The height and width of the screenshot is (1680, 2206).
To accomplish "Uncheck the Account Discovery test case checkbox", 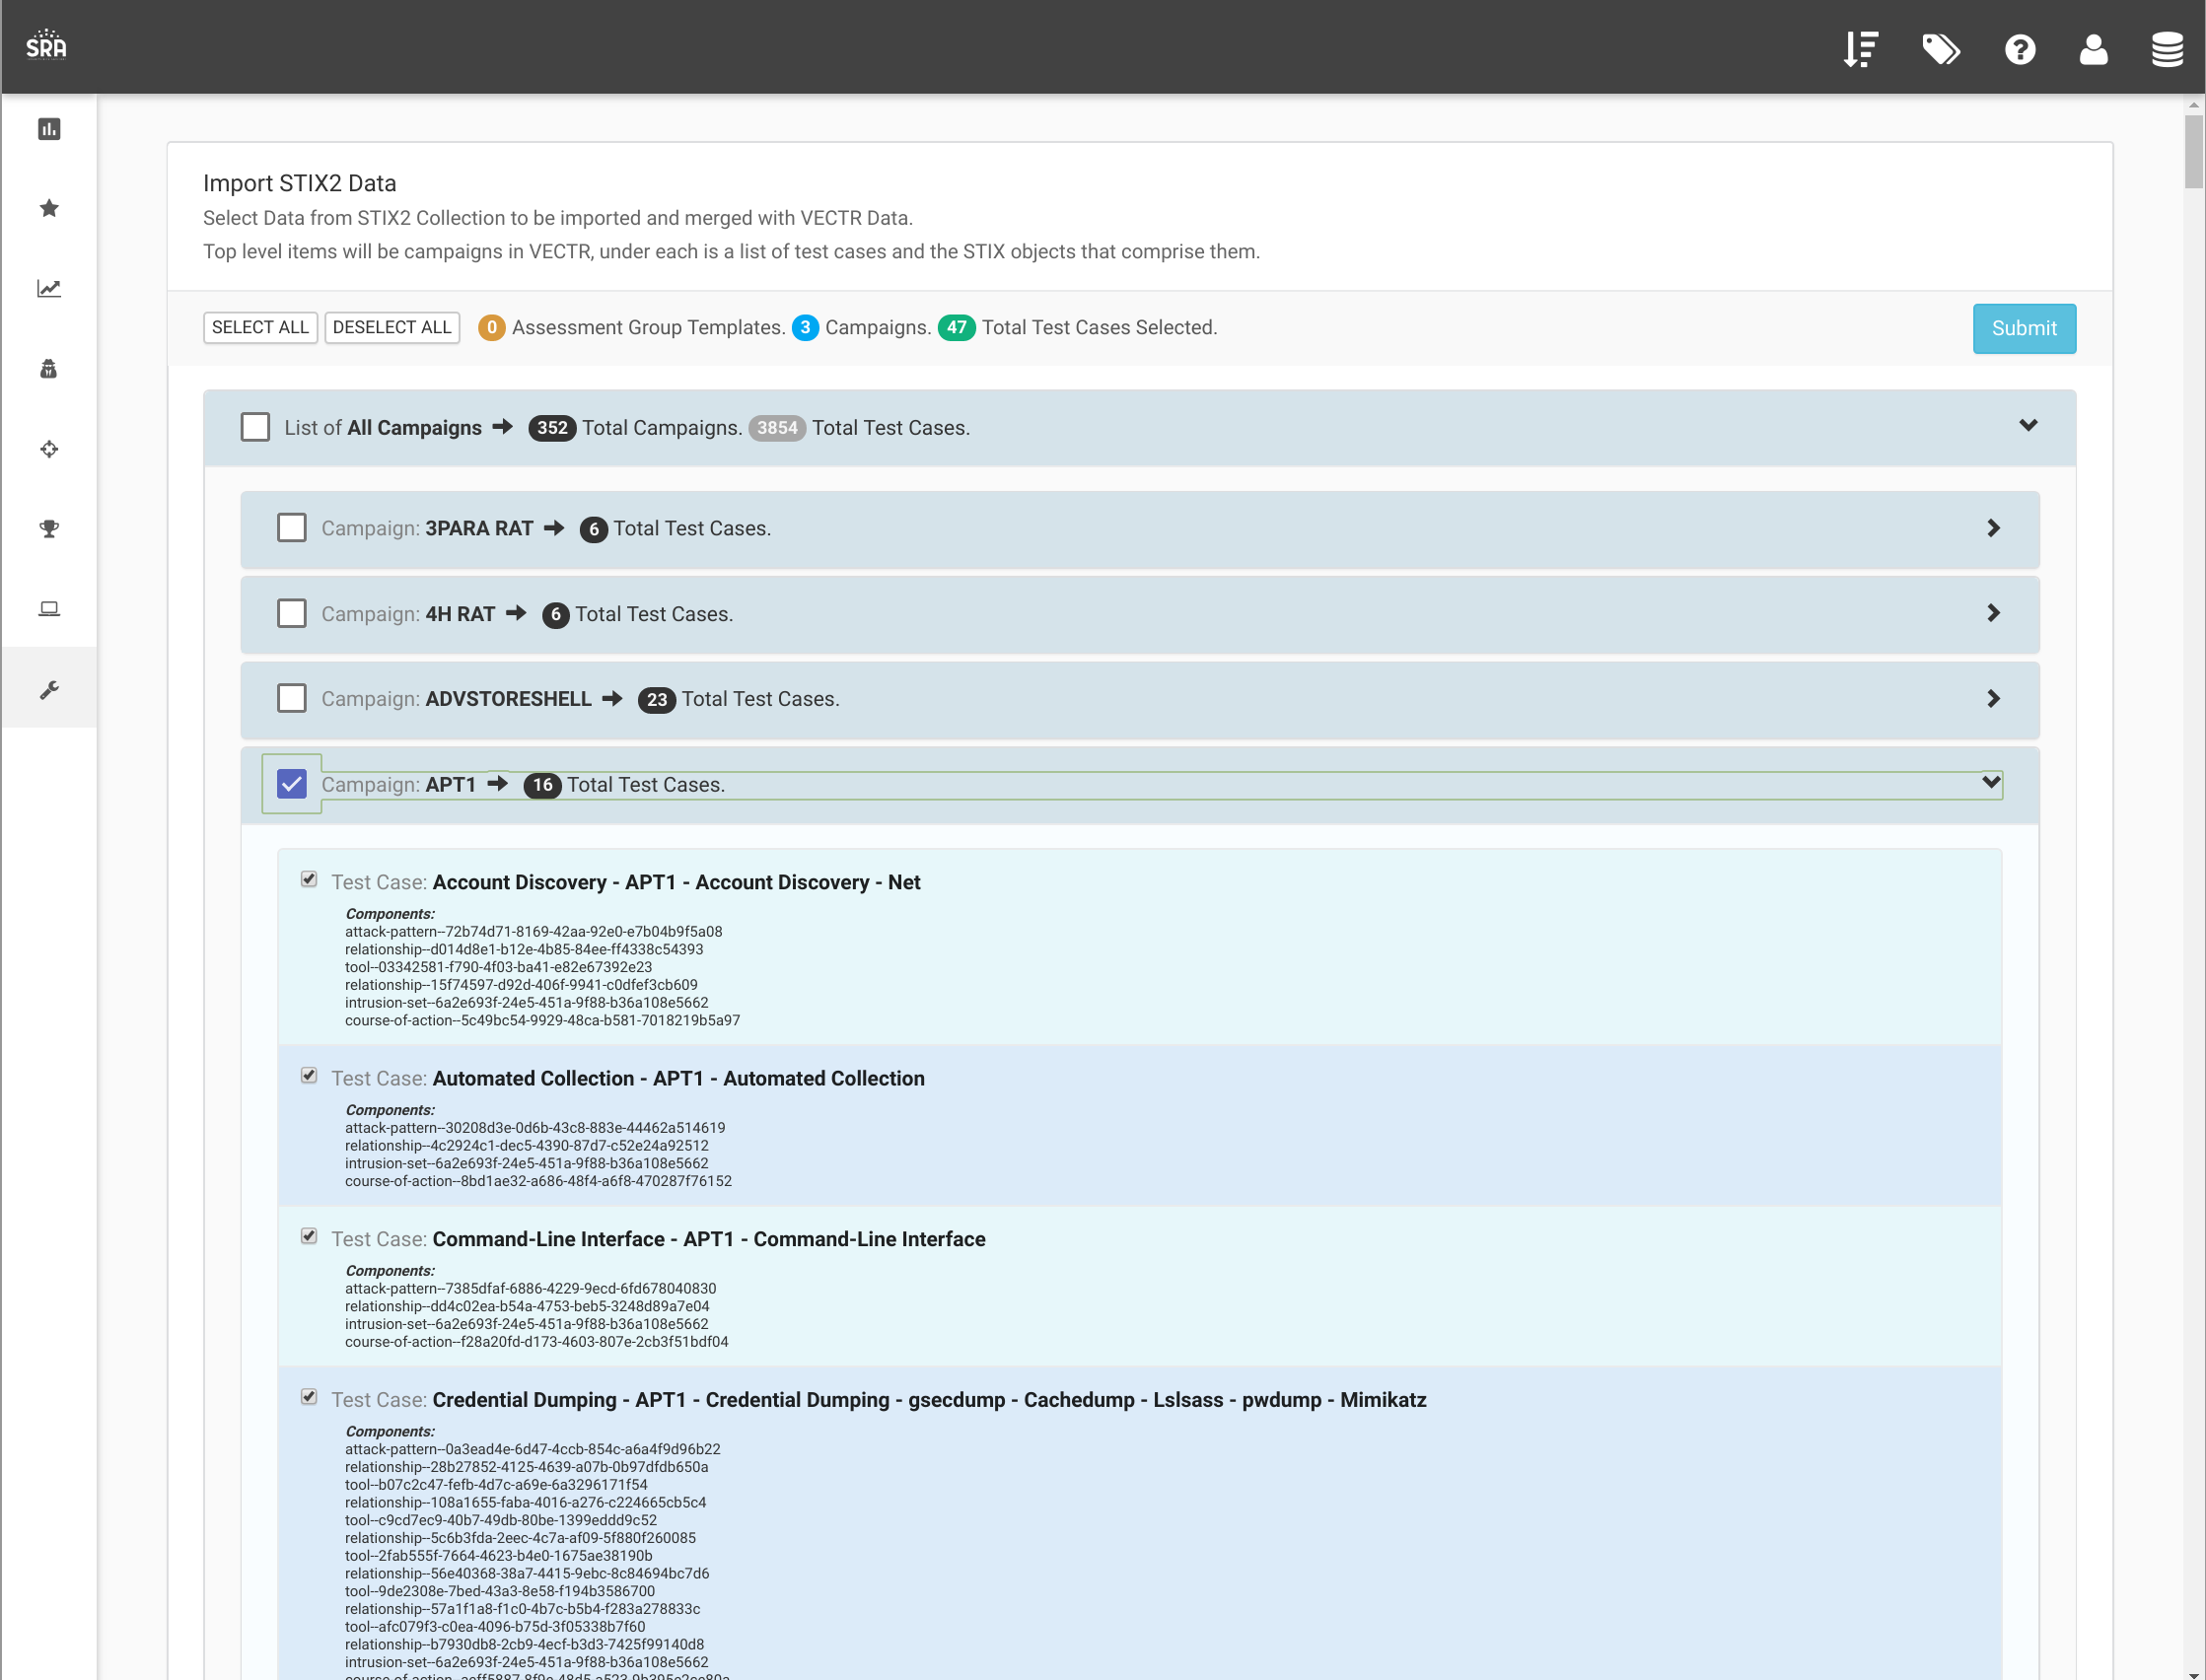I will (309, 879).
